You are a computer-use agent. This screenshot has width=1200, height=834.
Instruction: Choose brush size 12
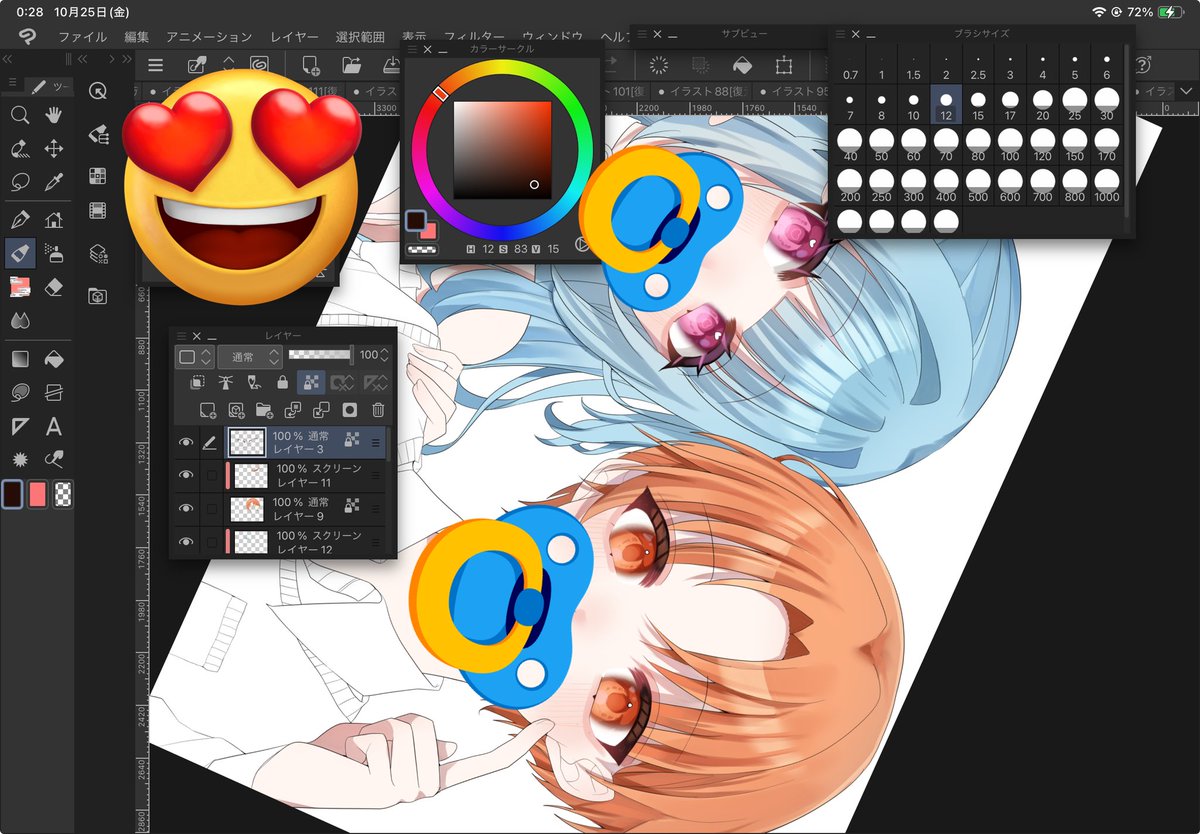[946, 104]
